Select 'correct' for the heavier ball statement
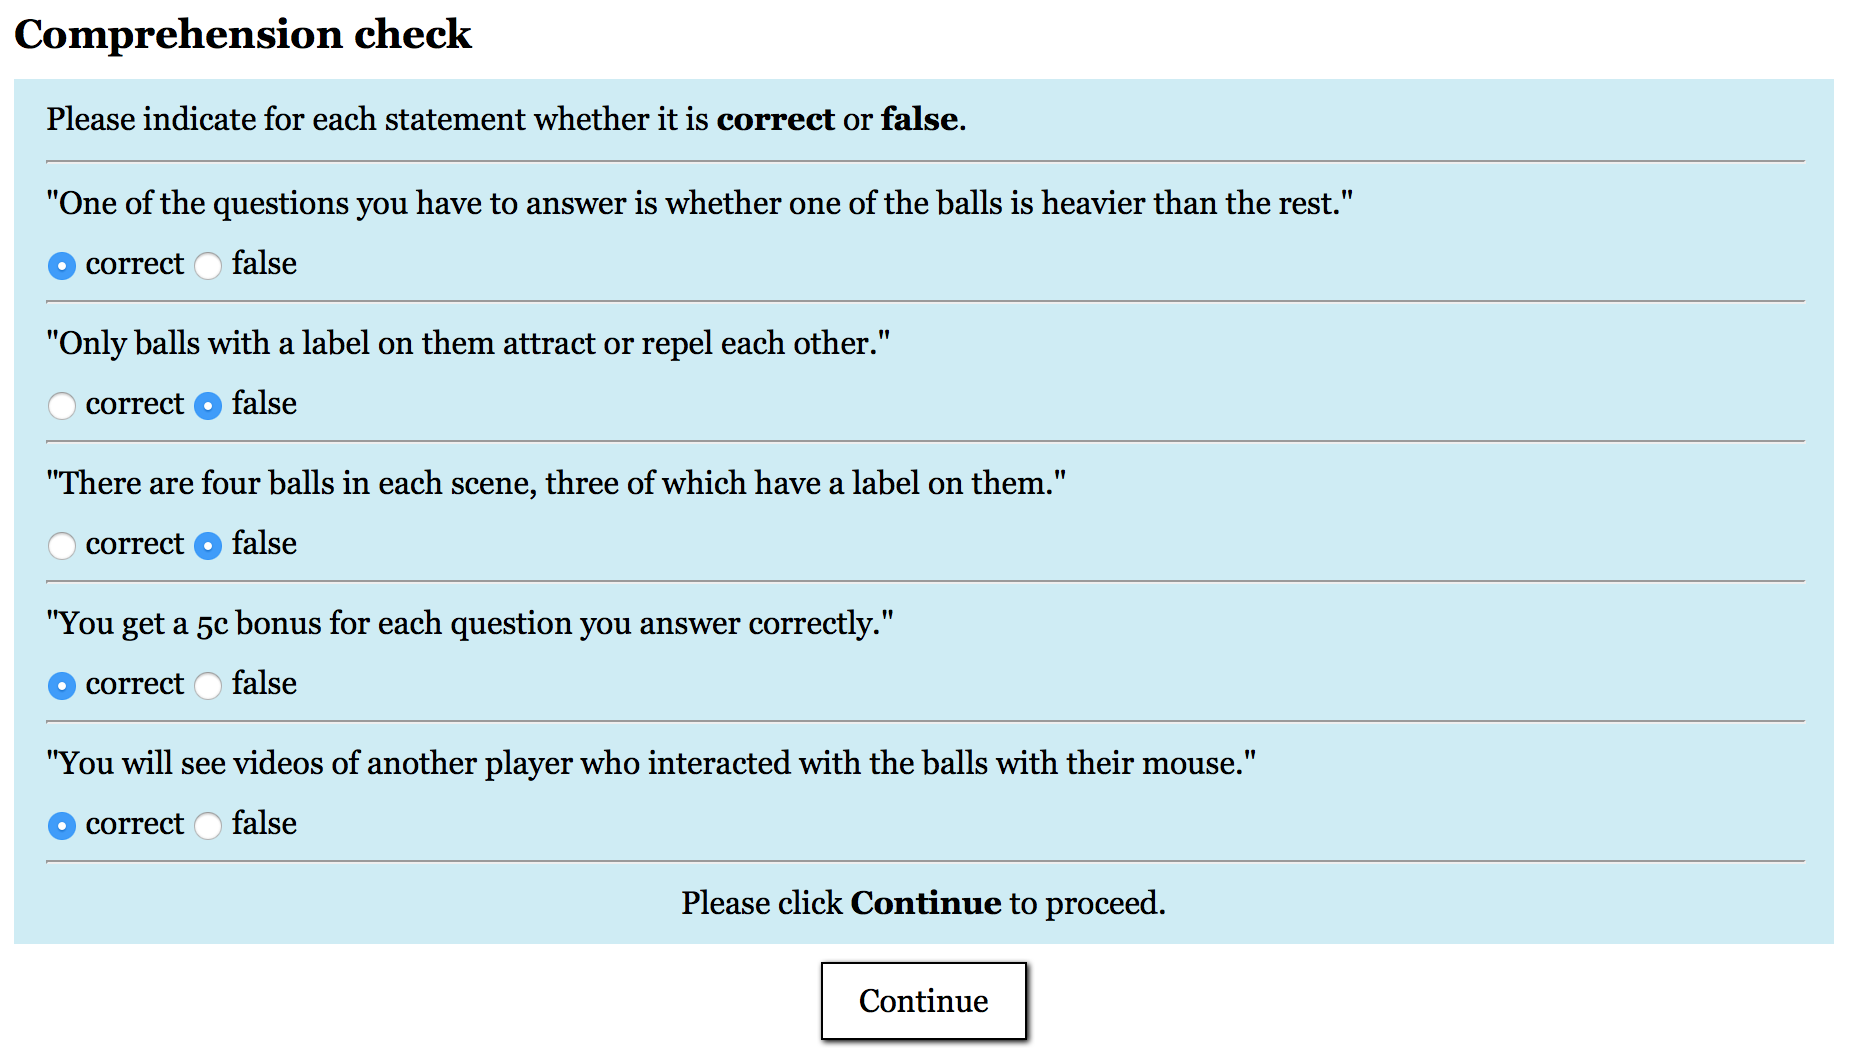Image resolution: width=1852 pixels, height=1056 pixels. click(x=62, y=265)
